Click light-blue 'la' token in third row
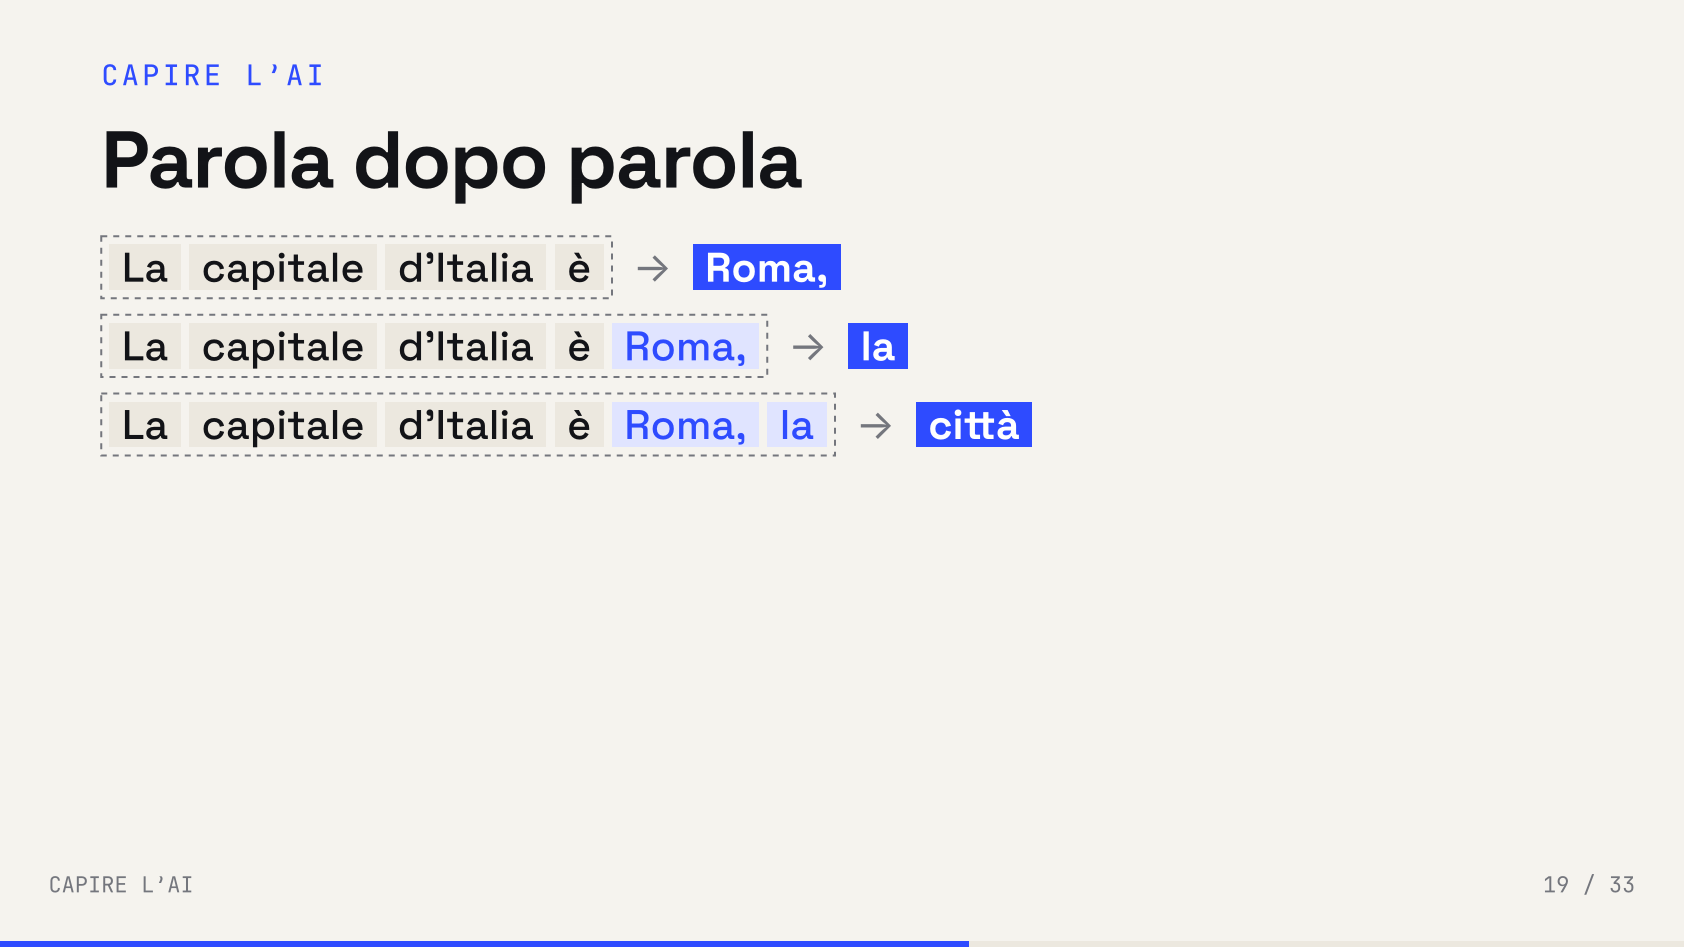This screenshot has height=947, width=1684. click(x=797, y=426)
